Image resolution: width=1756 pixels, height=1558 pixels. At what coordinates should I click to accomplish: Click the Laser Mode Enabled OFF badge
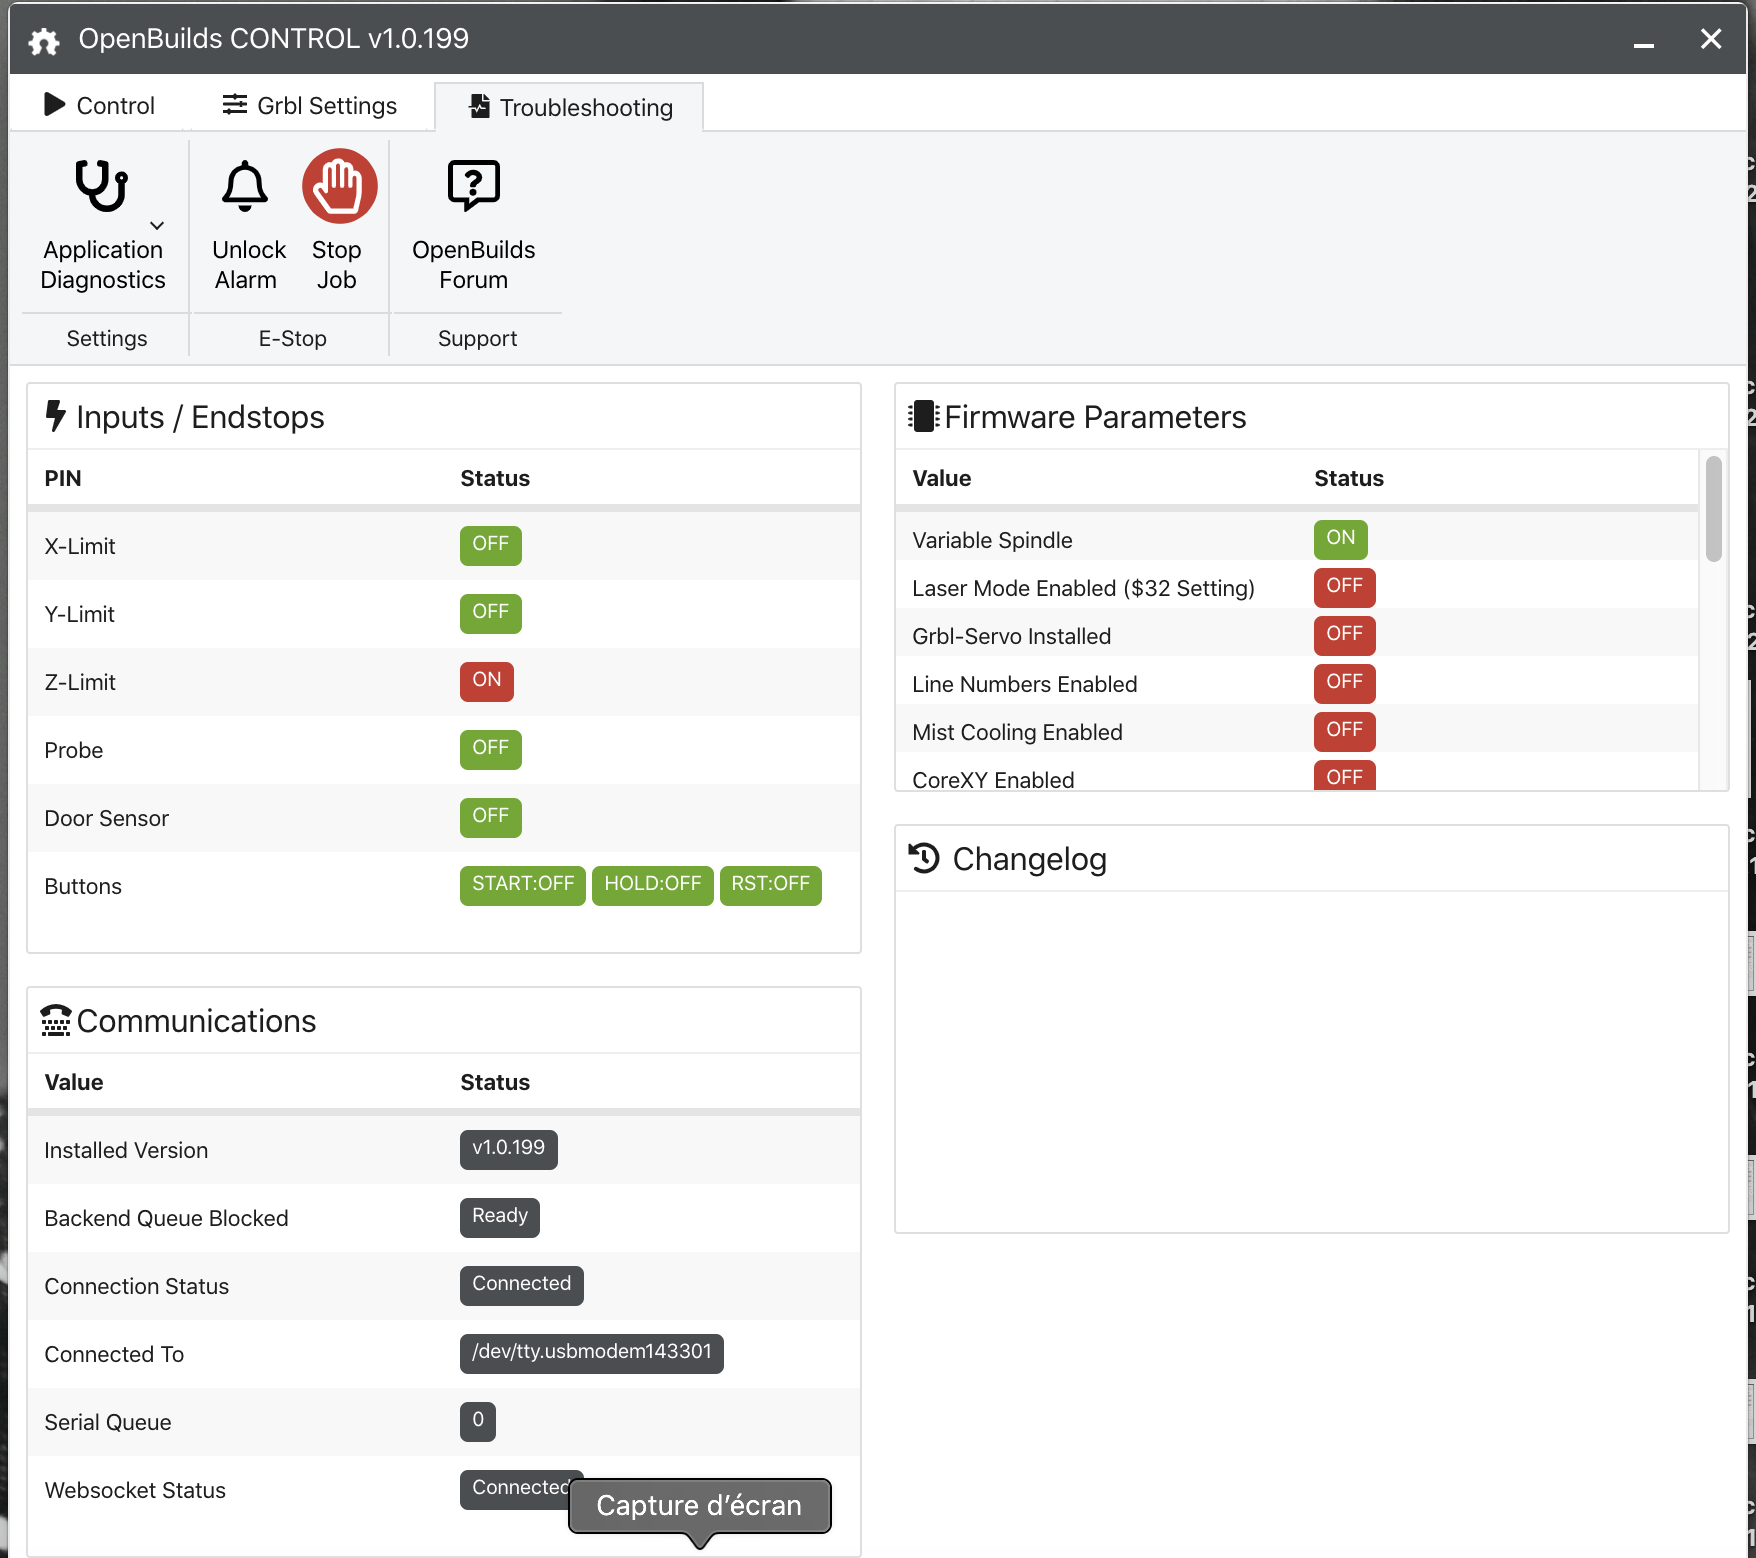point(1345,587)
